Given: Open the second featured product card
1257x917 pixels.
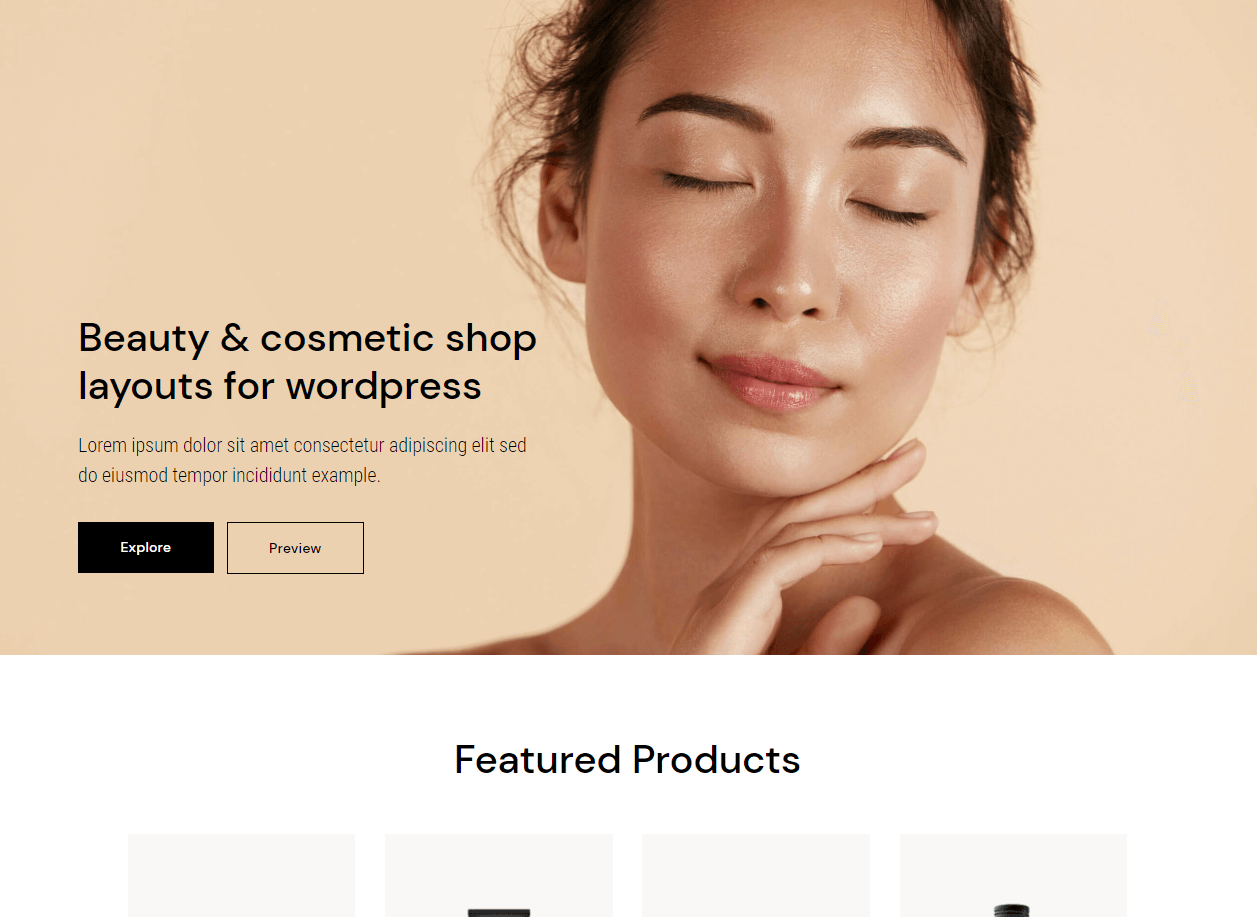Looking at the screenshot, I should click(499, 875).
